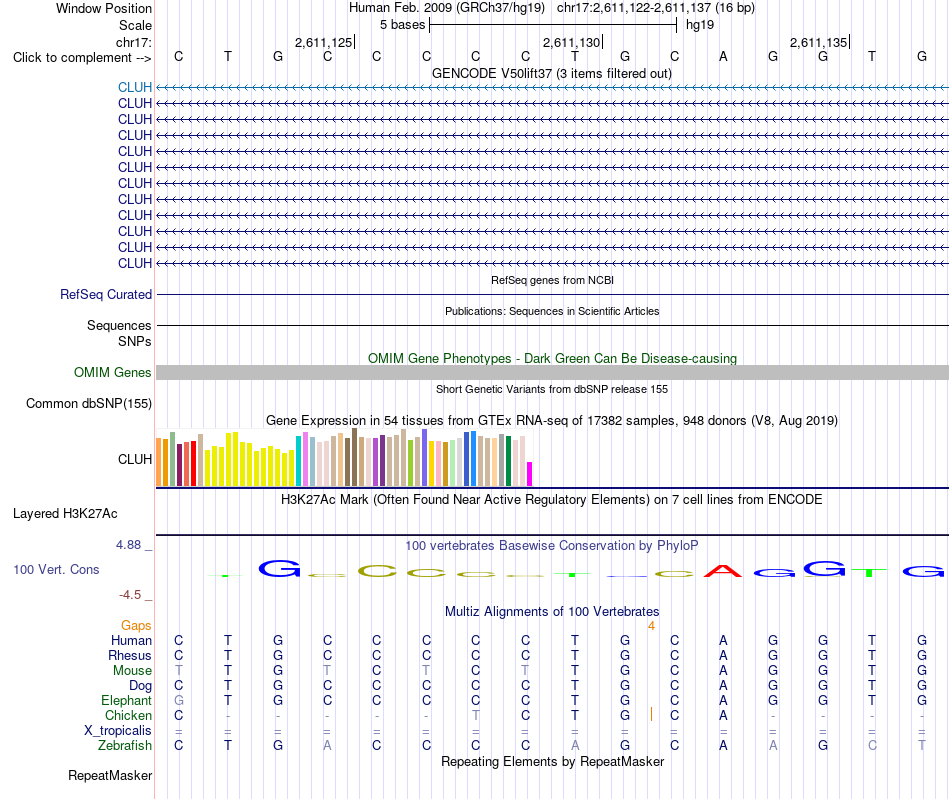Open the 'RefSeq genes from NCBI' title
950x799 pixels.
coord(552,280)
